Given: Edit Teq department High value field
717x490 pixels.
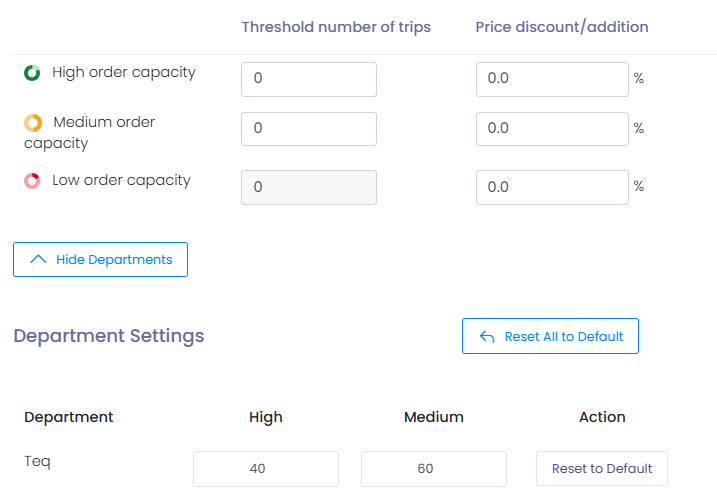Looking at the screenshot, I should 266,468.
